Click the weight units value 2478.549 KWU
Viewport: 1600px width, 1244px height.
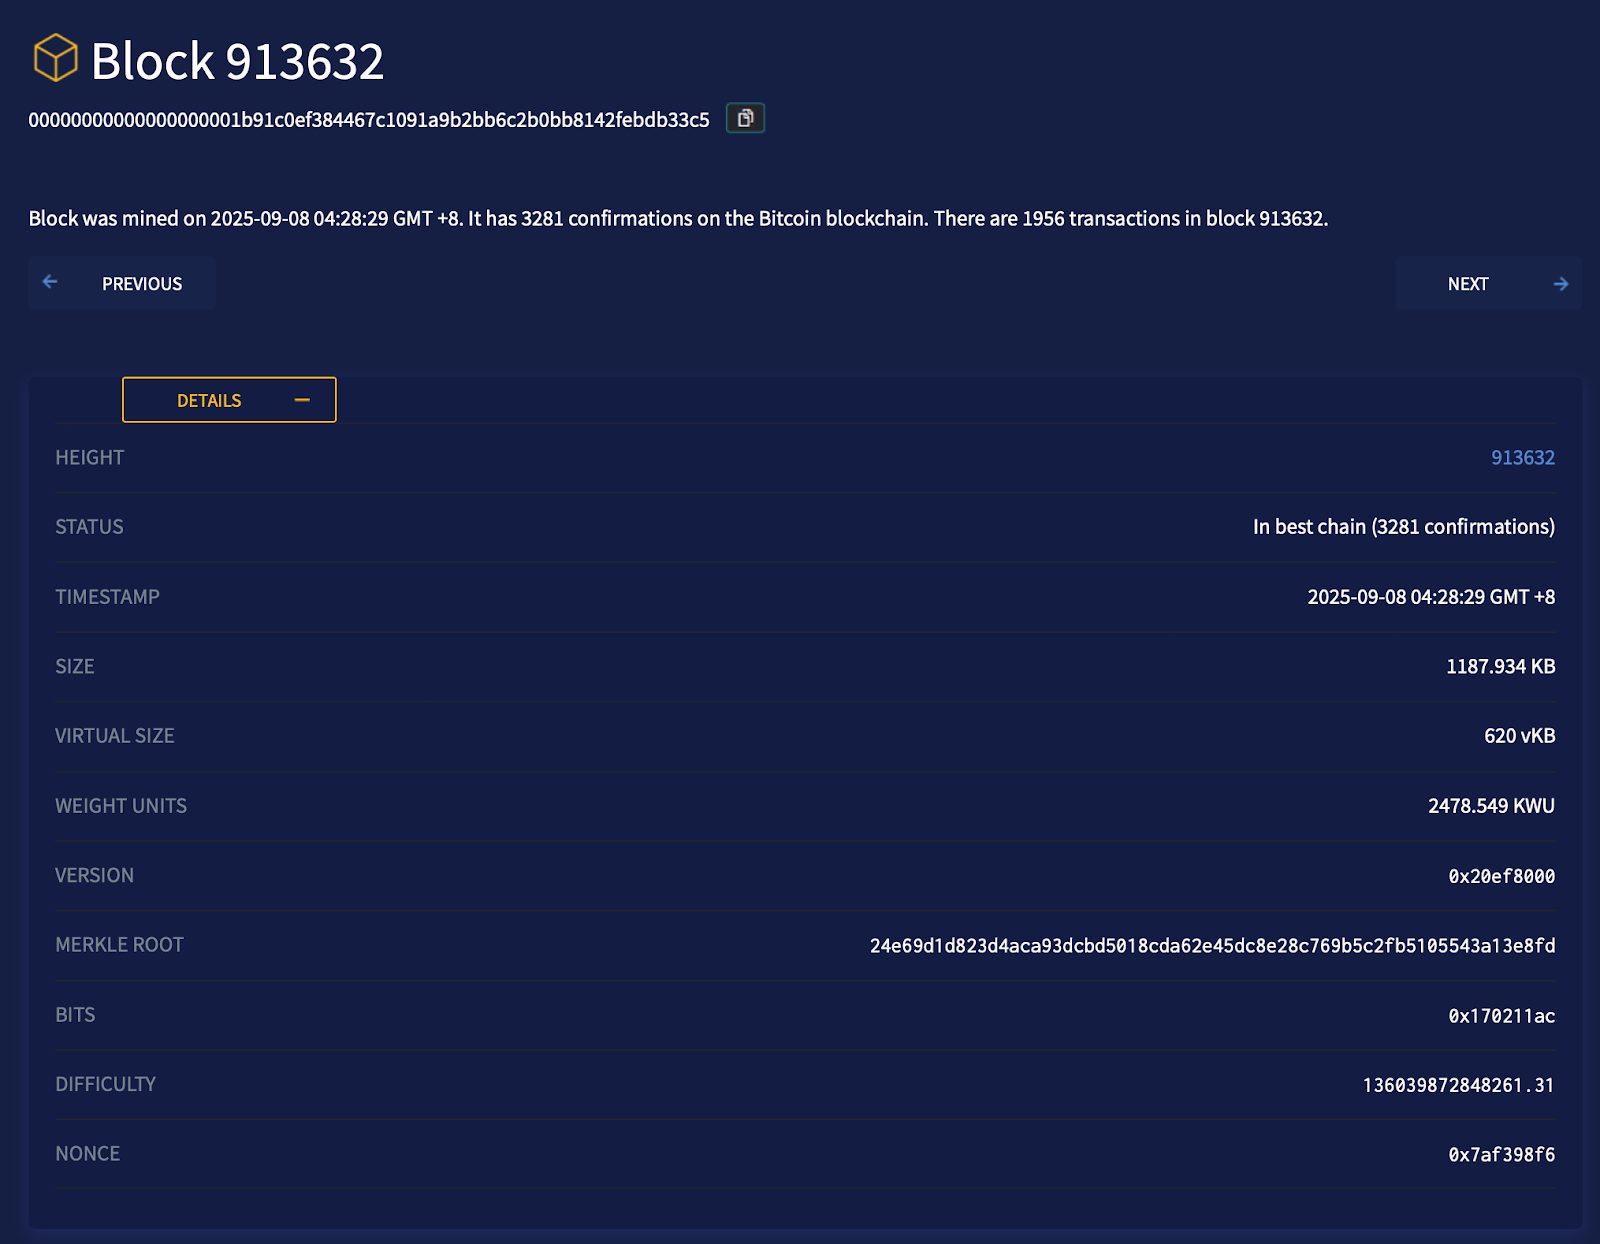[x=1490, y=806]
